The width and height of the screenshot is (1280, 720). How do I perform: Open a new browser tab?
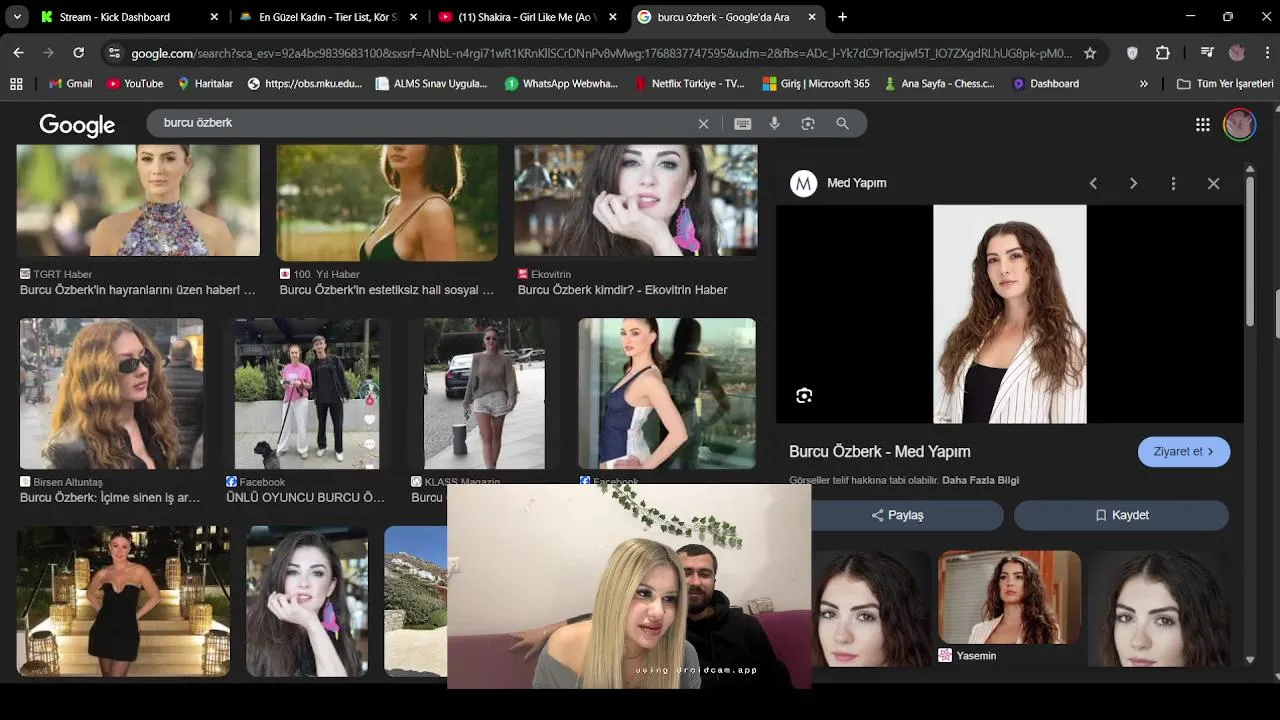point(842,17)
